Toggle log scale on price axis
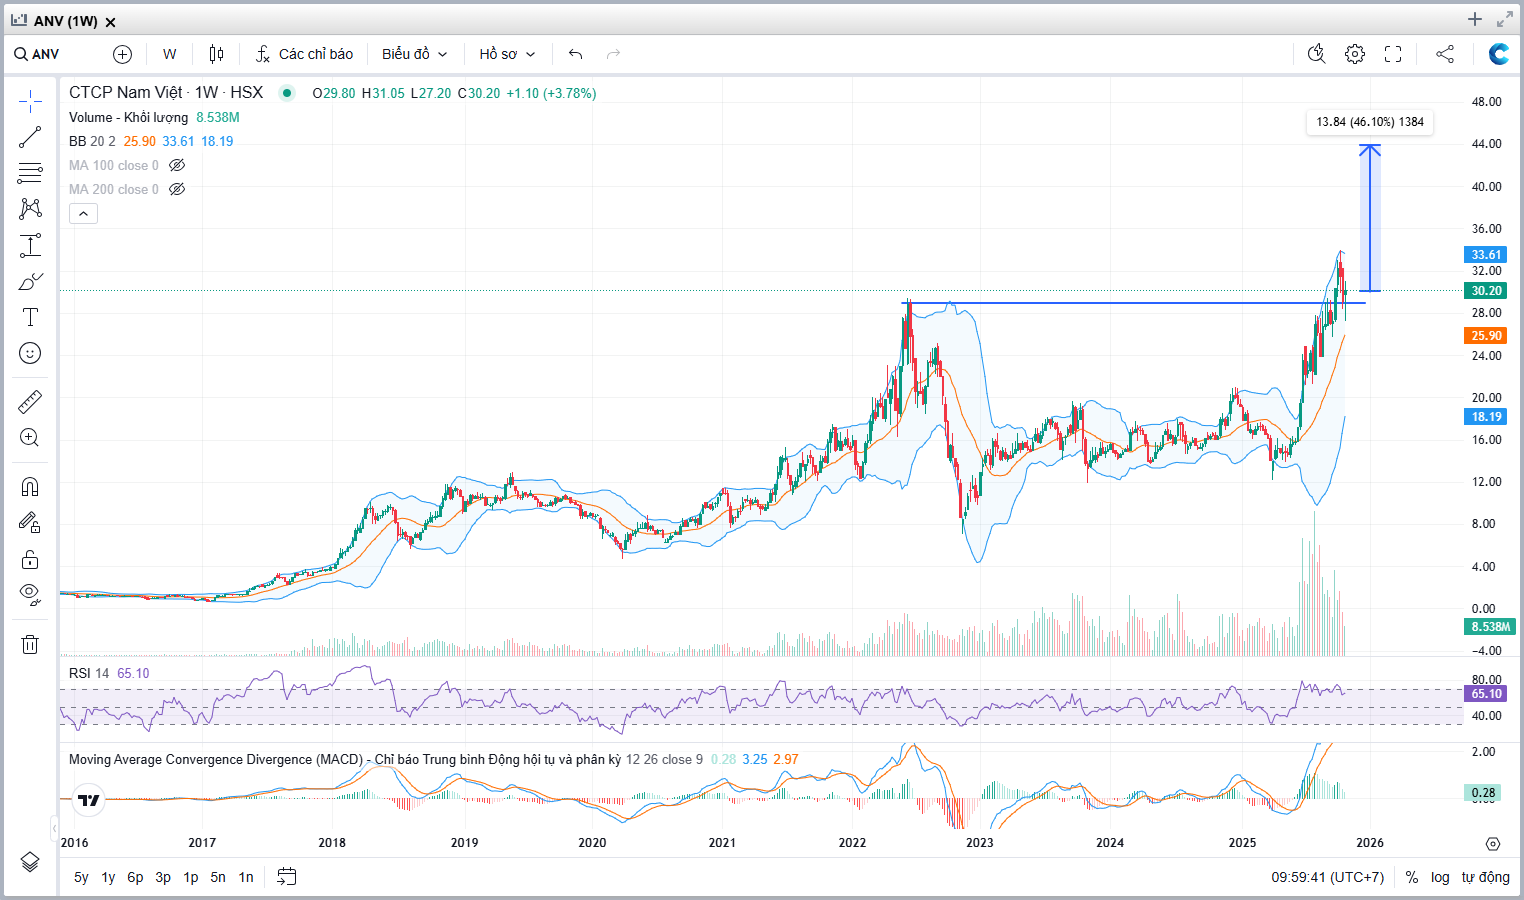Image resolution: width=1524 pixels, height=900 pixels. click(1439, 877)
